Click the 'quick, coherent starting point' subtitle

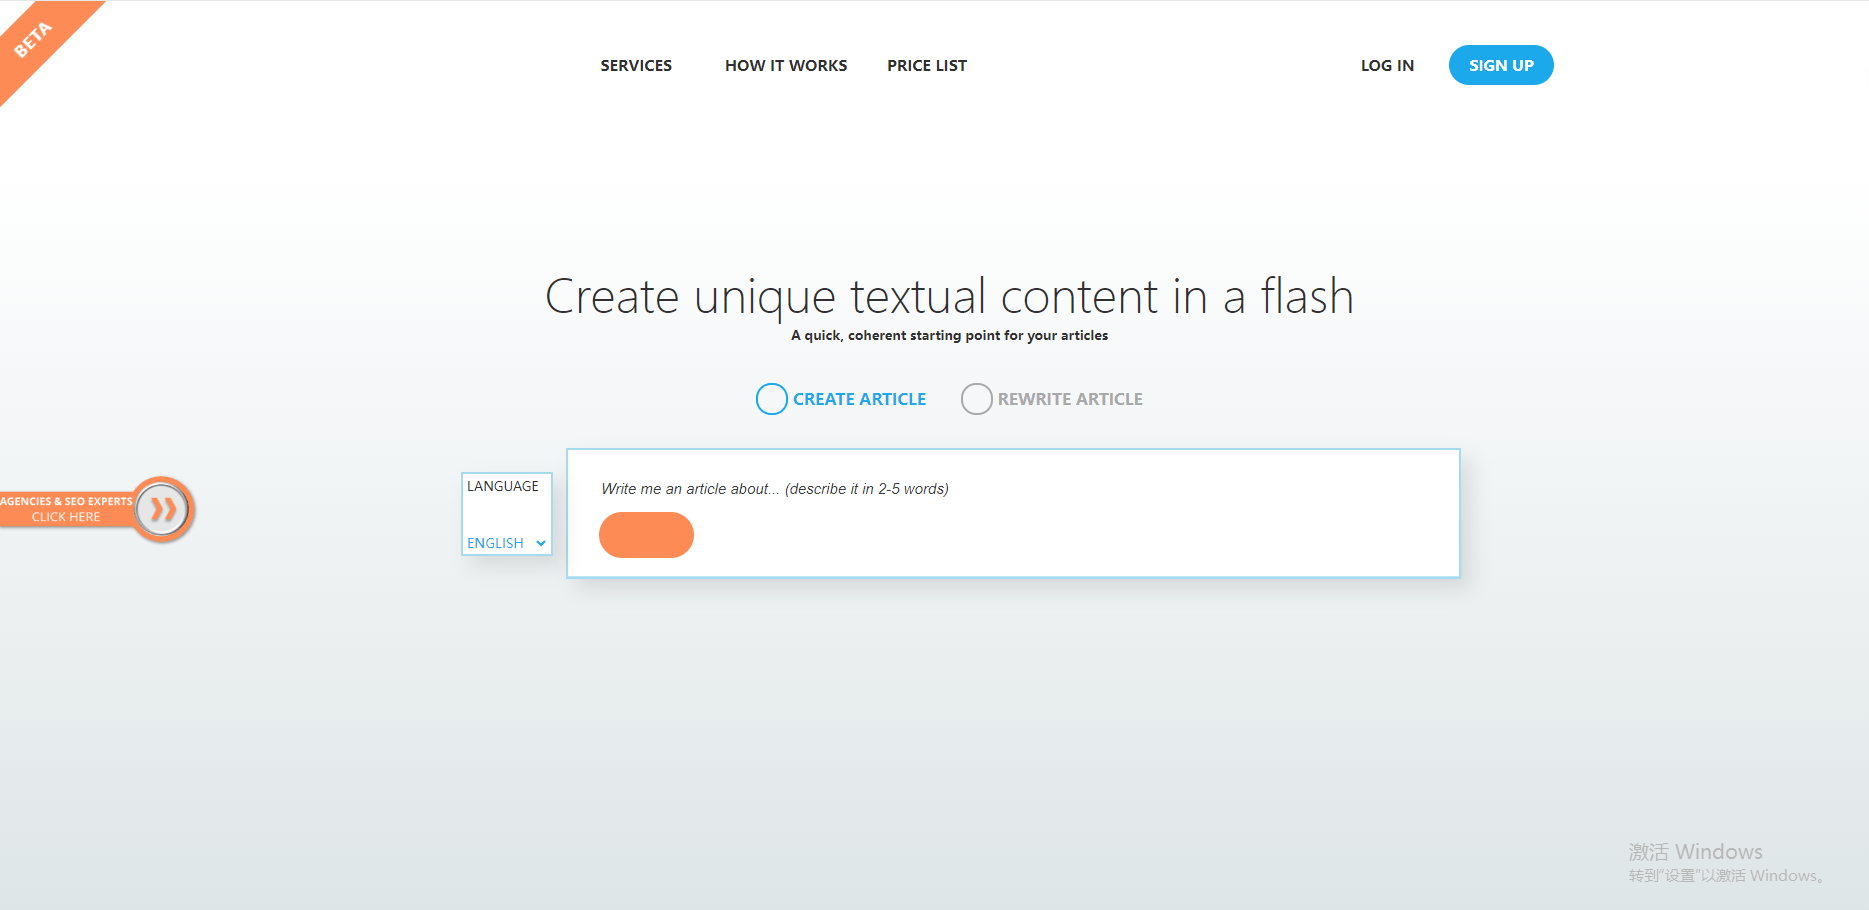pyautogui.click(x=948, y=336)
